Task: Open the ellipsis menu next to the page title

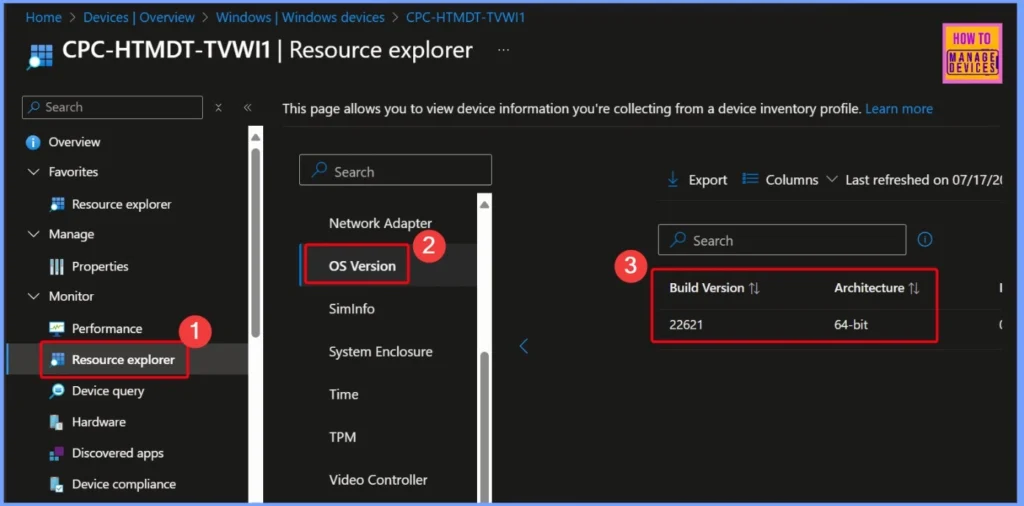Action: (504, 50)
